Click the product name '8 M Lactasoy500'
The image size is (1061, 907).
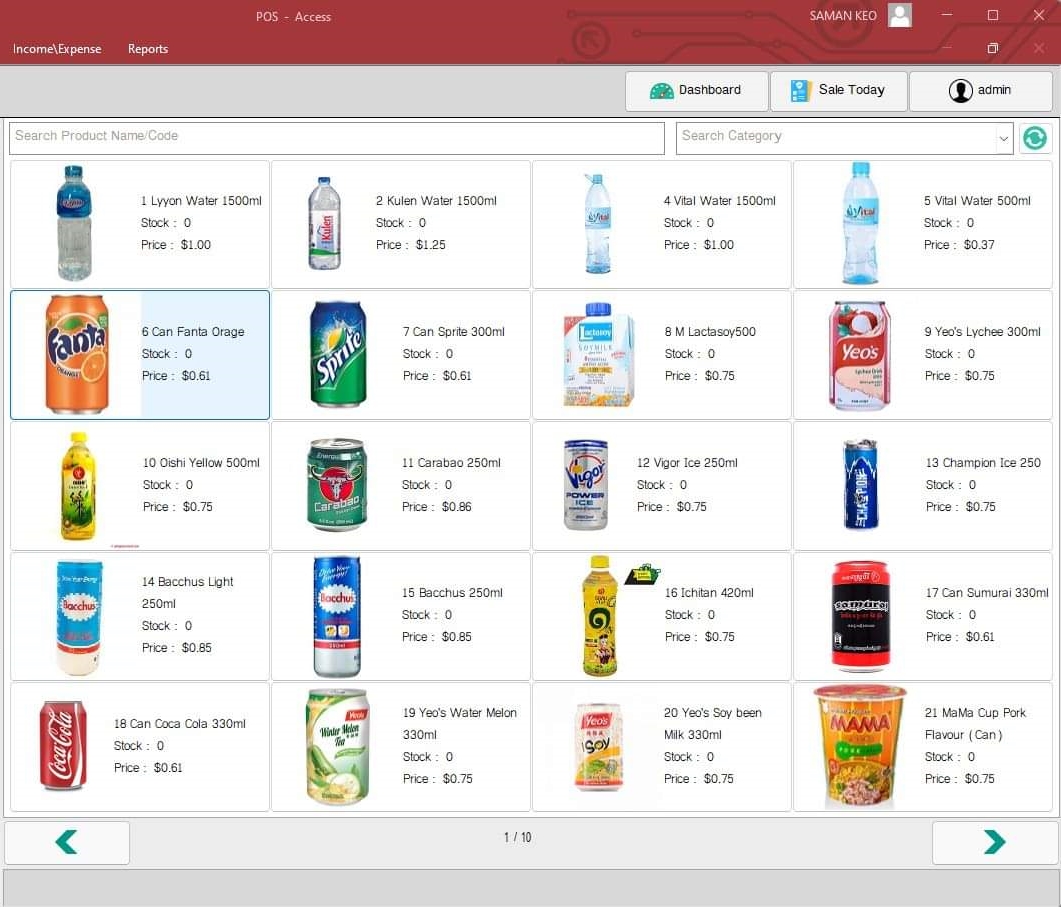click(710, 332)
